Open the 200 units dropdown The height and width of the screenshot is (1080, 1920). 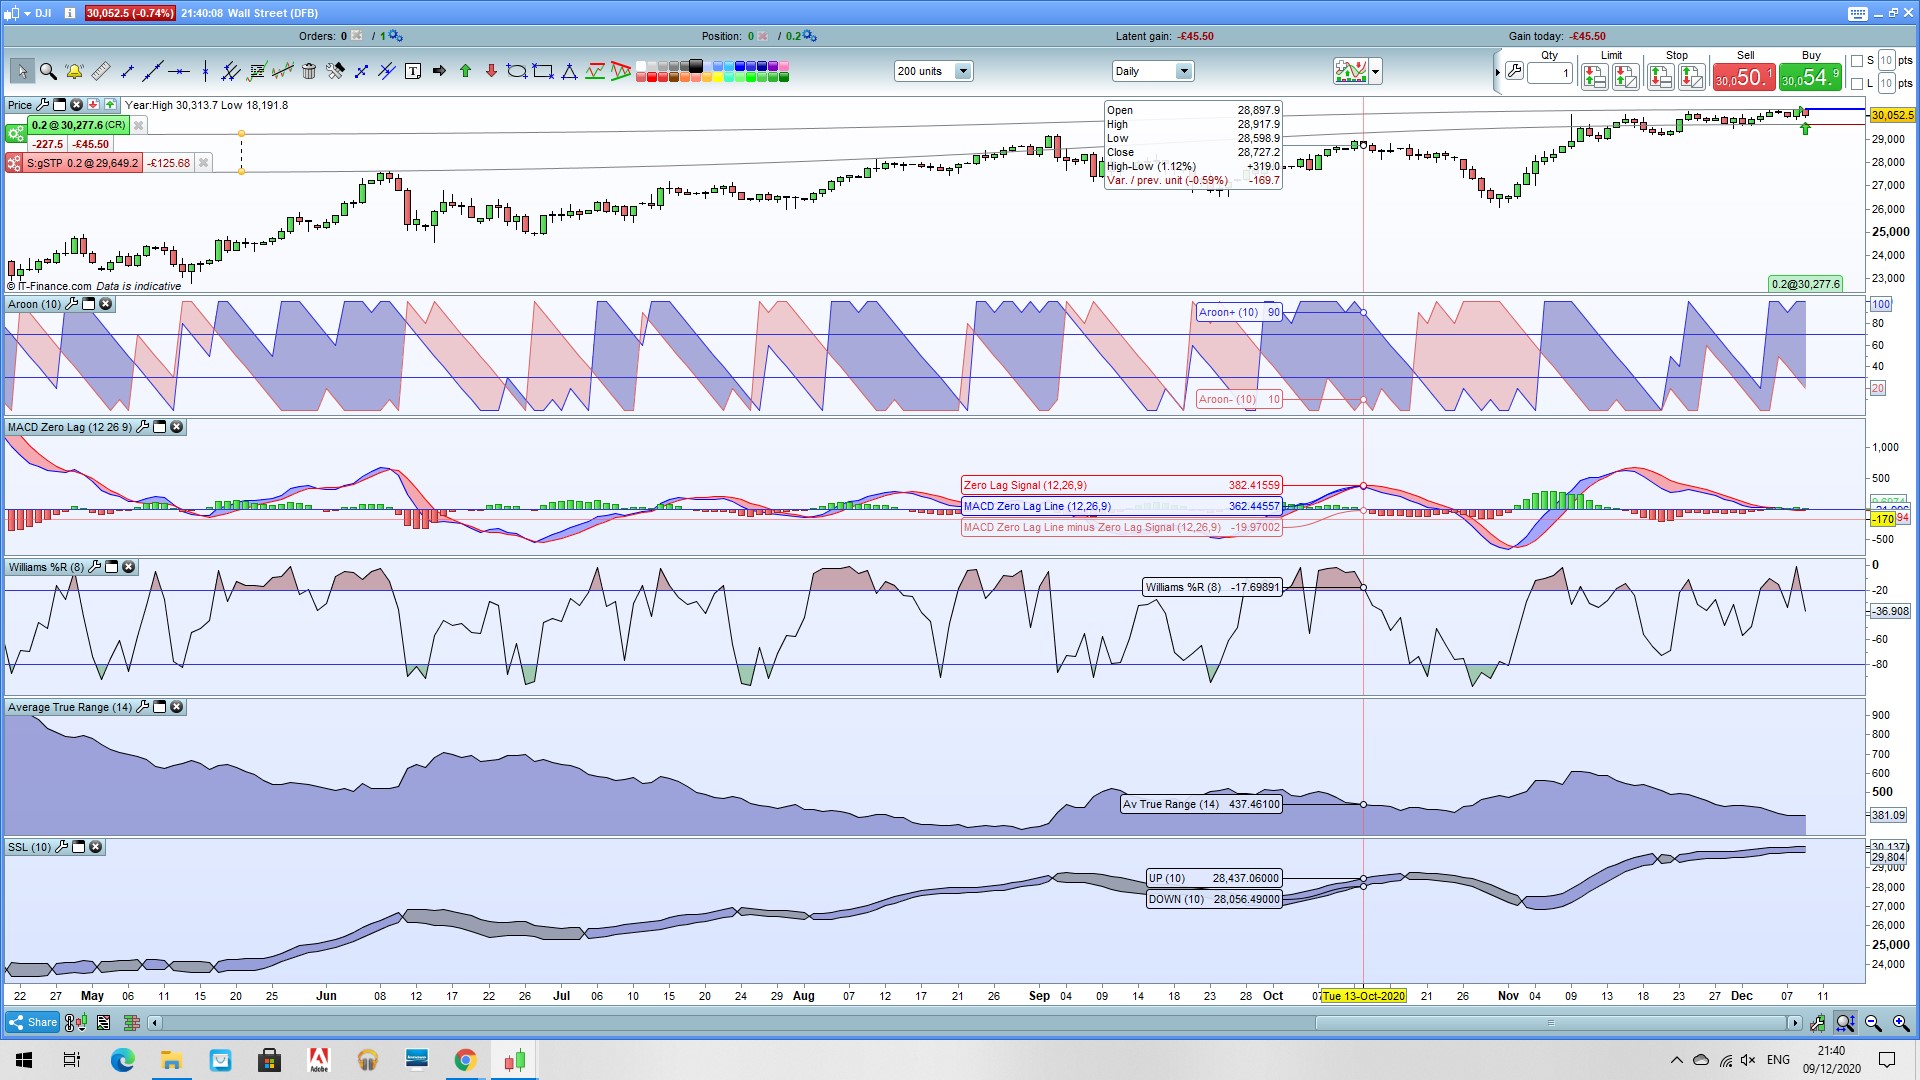962,71
